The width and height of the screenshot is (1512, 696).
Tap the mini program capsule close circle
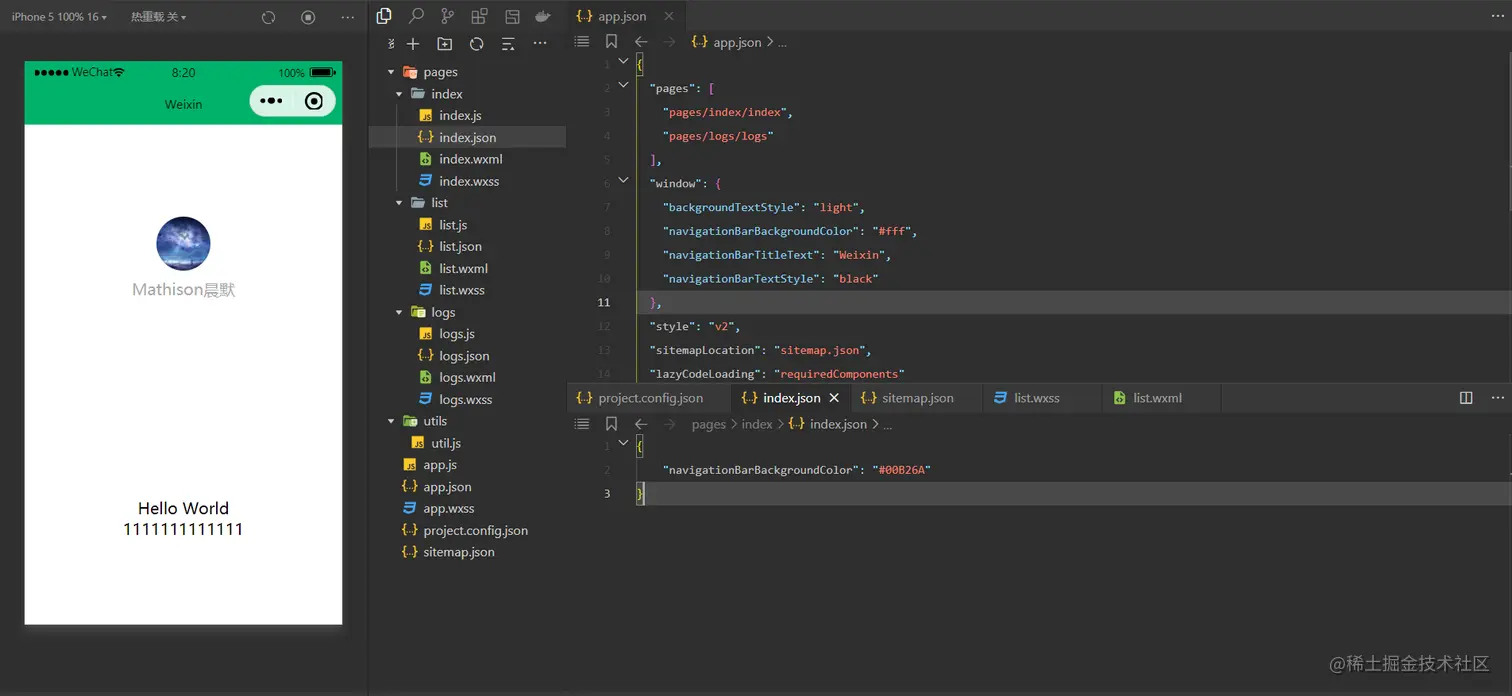tap(314, 101)
